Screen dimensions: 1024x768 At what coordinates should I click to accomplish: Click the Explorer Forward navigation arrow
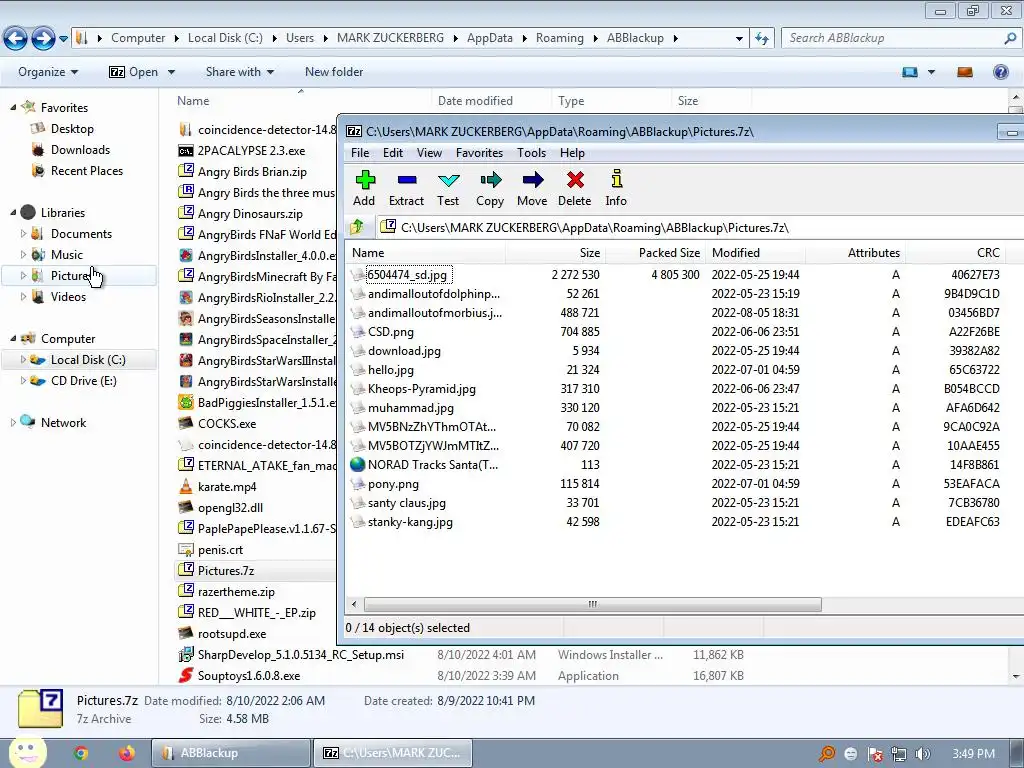tap(43, 39)
